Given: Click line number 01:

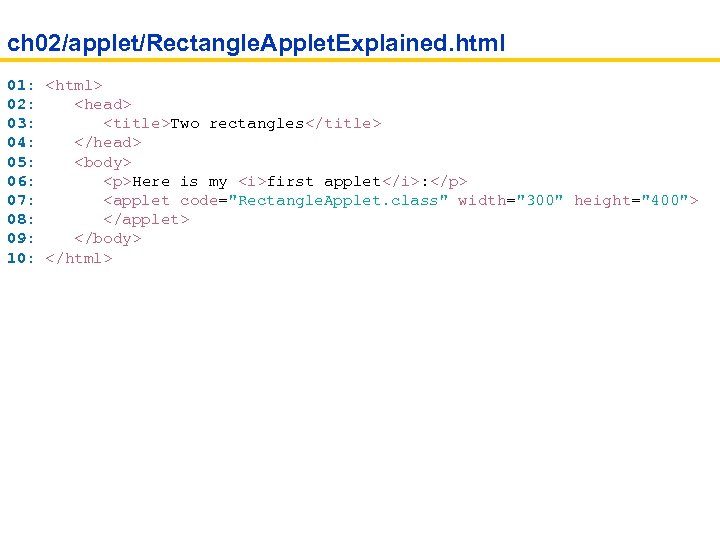Looking at the screenshot, I should coord(21,85).
